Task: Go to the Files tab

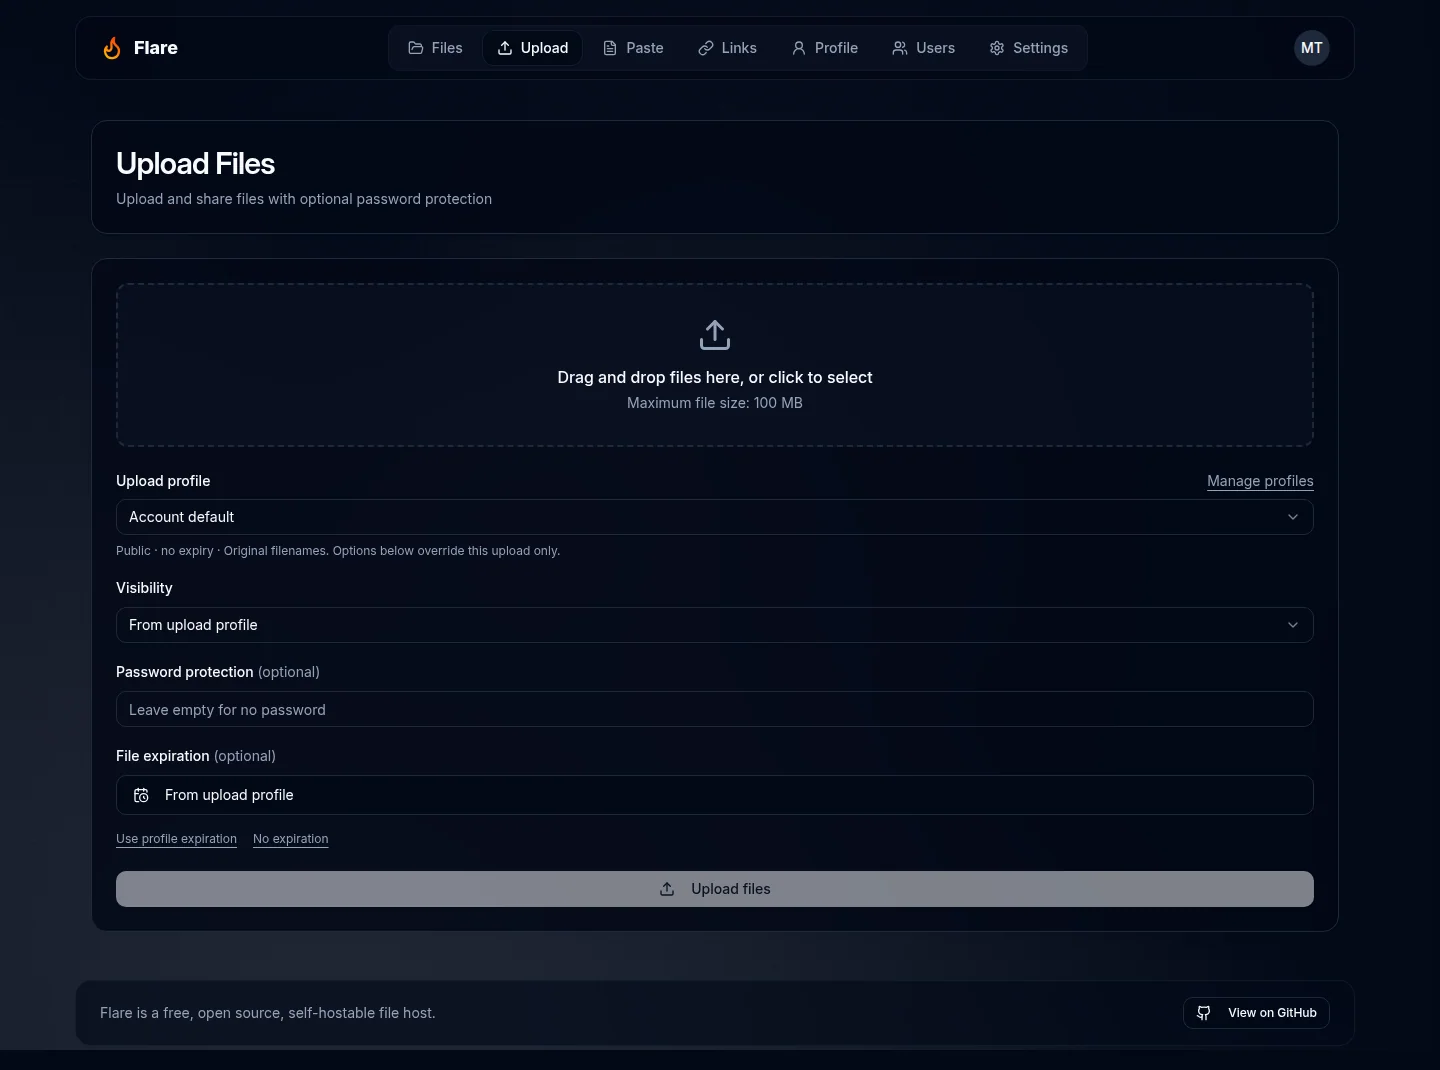Action: pyautogui.click(x=435, y=48)
